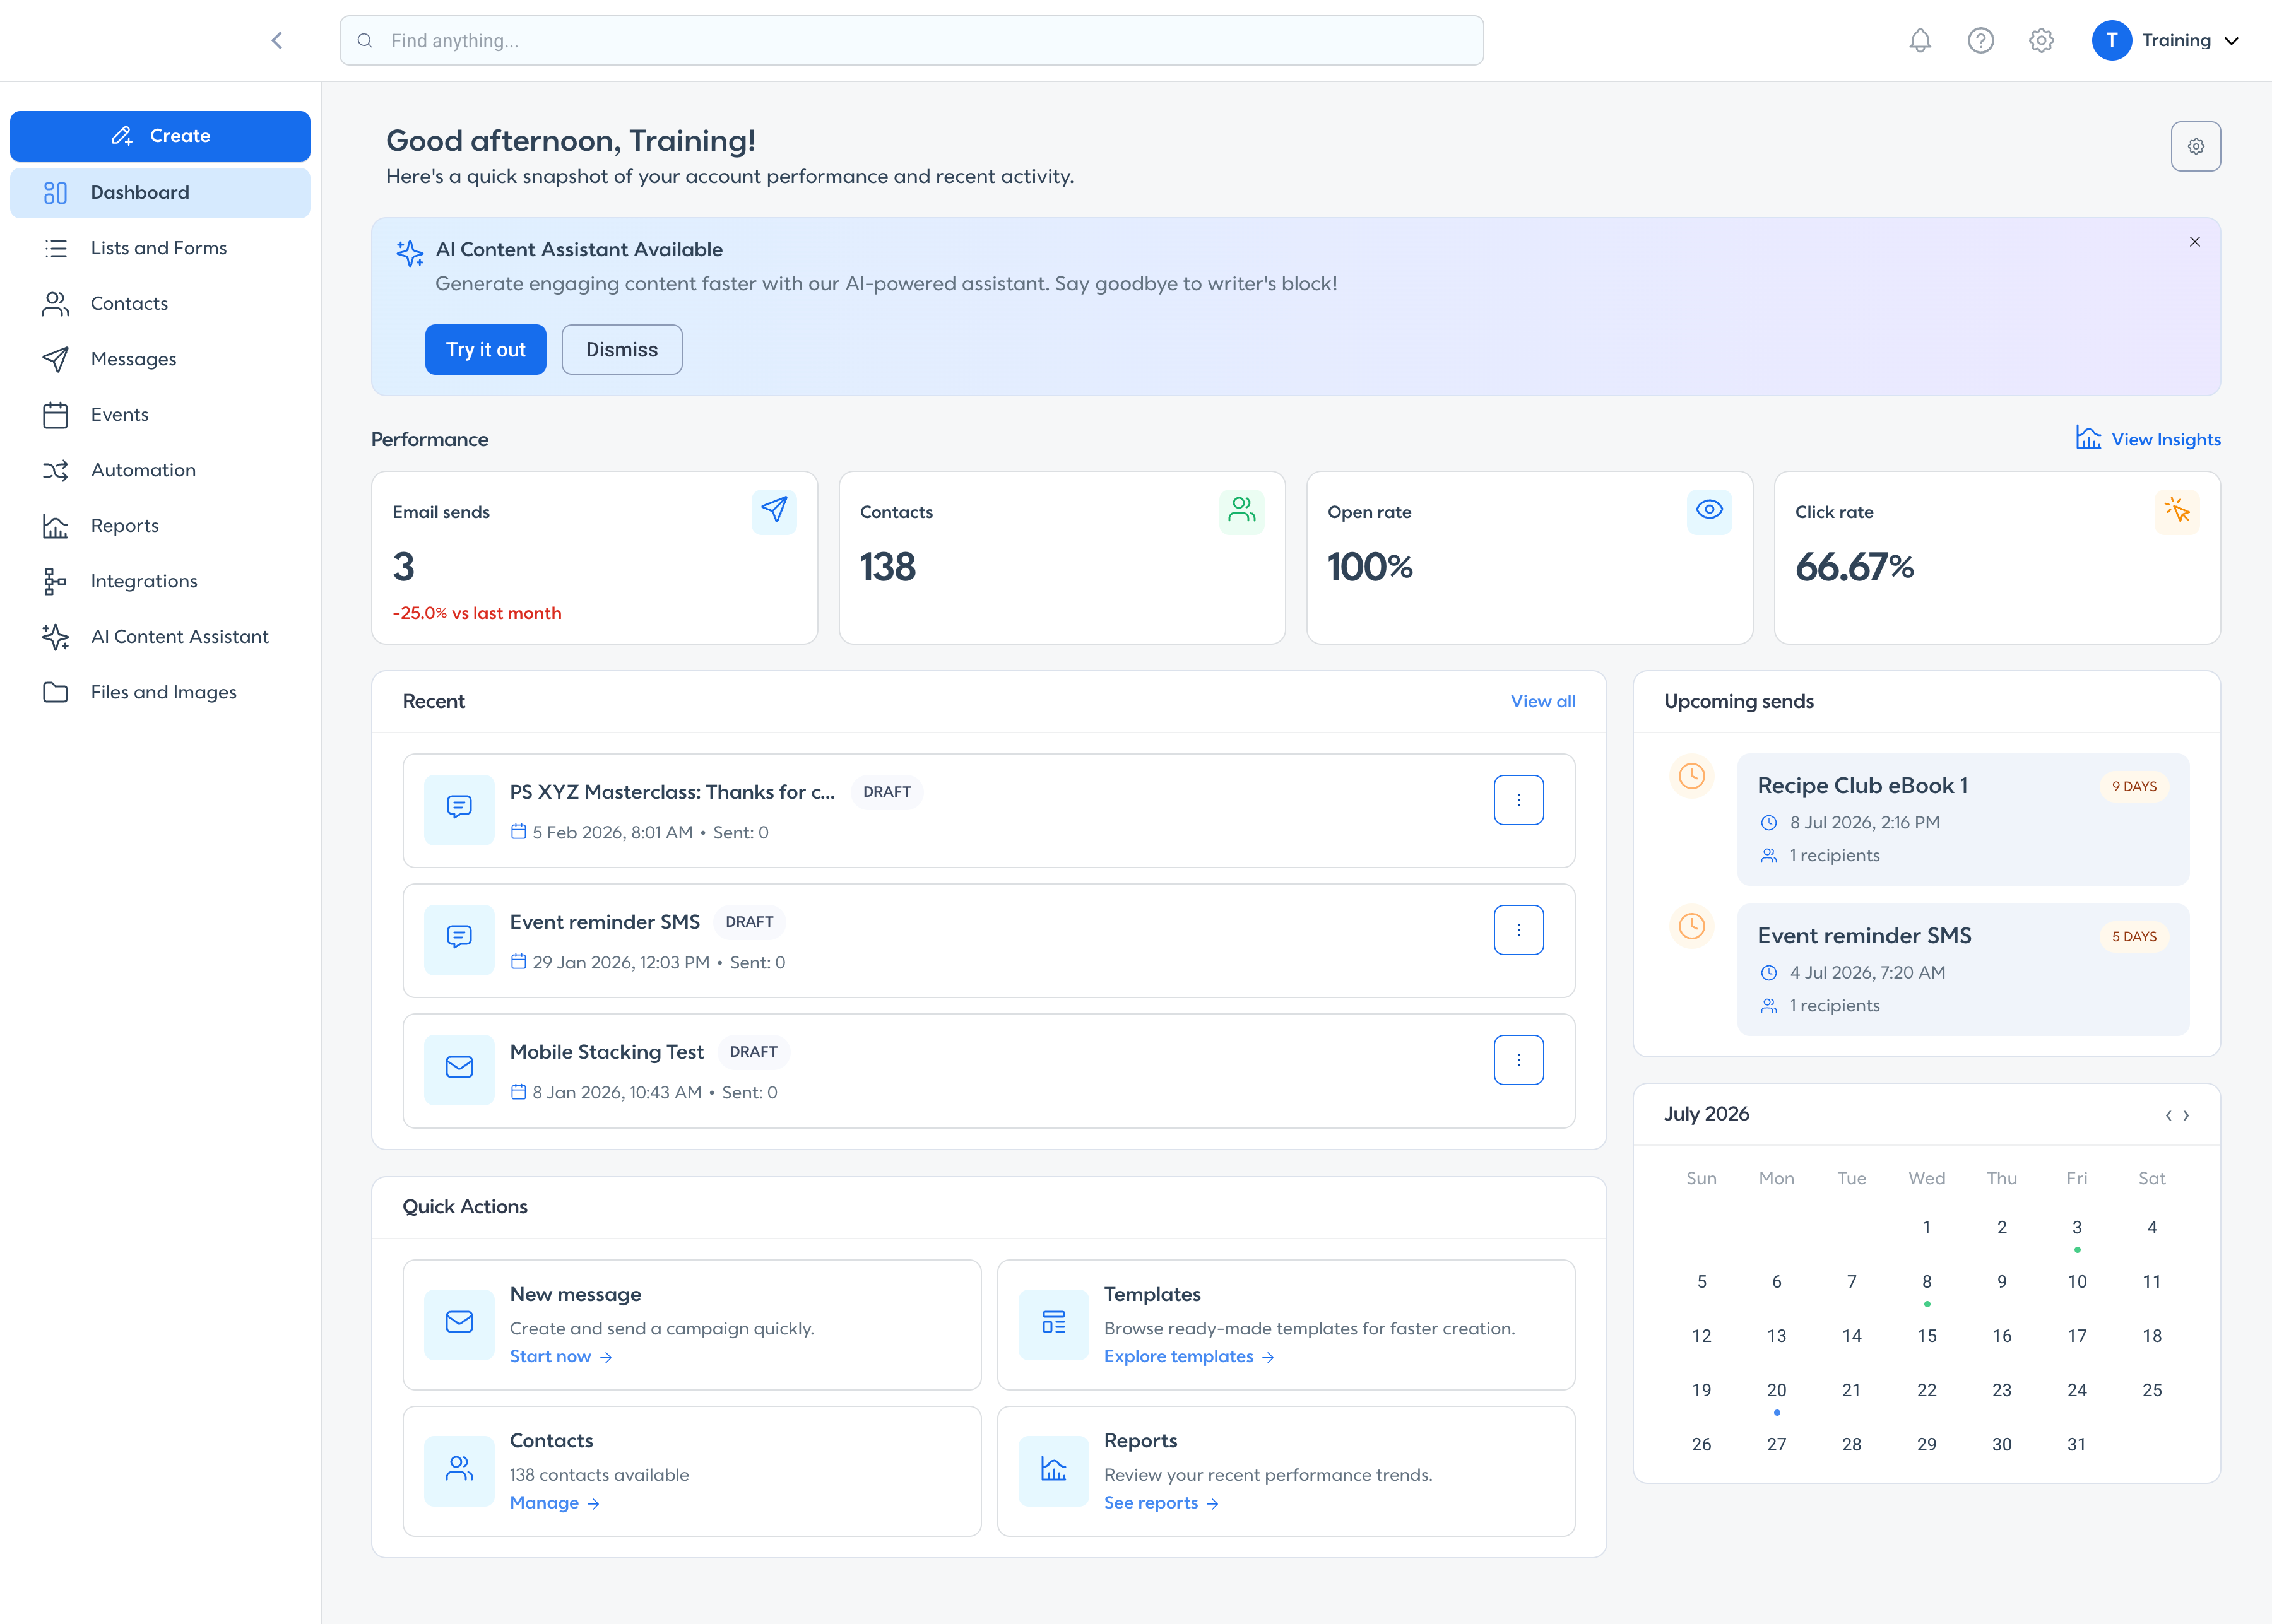Viewport: 2272px width, 1624px height.
Task: Open PS XYZ Masterclass options menu
Action: point(1518,800)
